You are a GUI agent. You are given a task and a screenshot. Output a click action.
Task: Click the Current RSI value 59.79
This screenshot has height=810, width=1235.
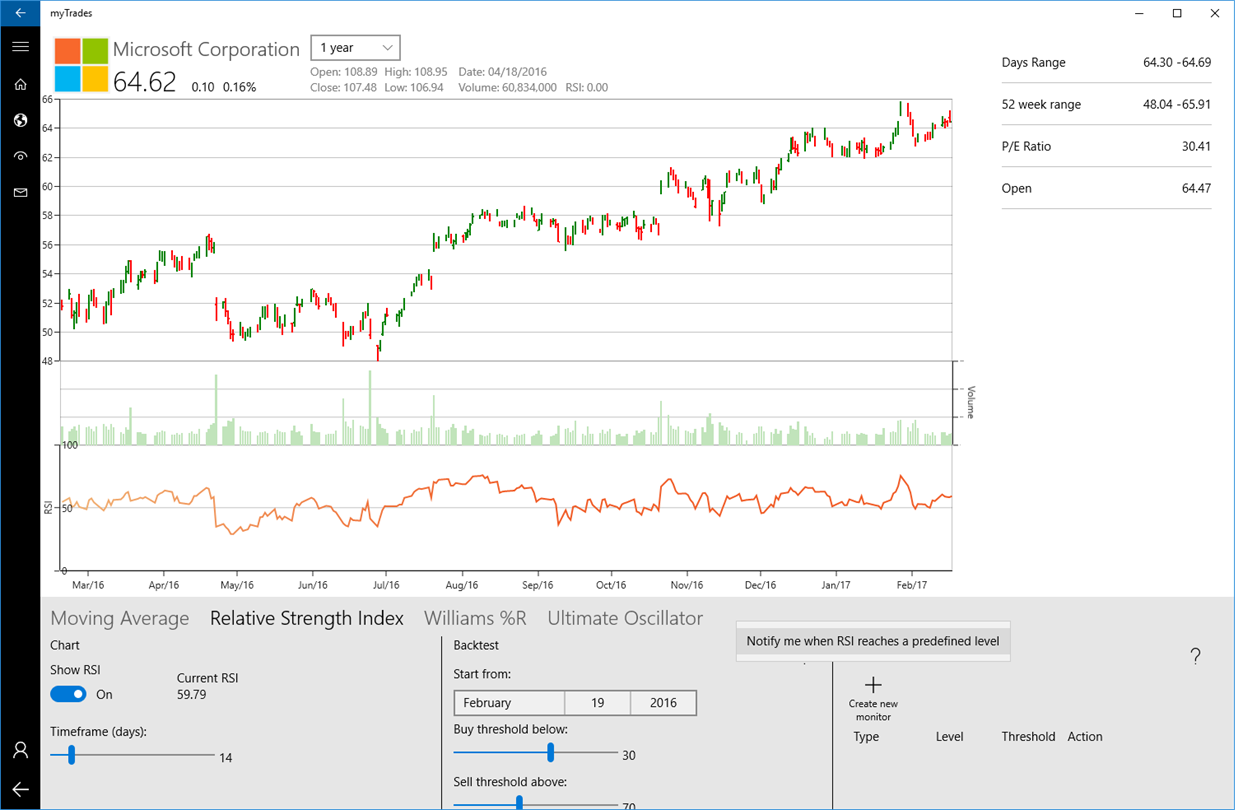[x=192, y=694]
